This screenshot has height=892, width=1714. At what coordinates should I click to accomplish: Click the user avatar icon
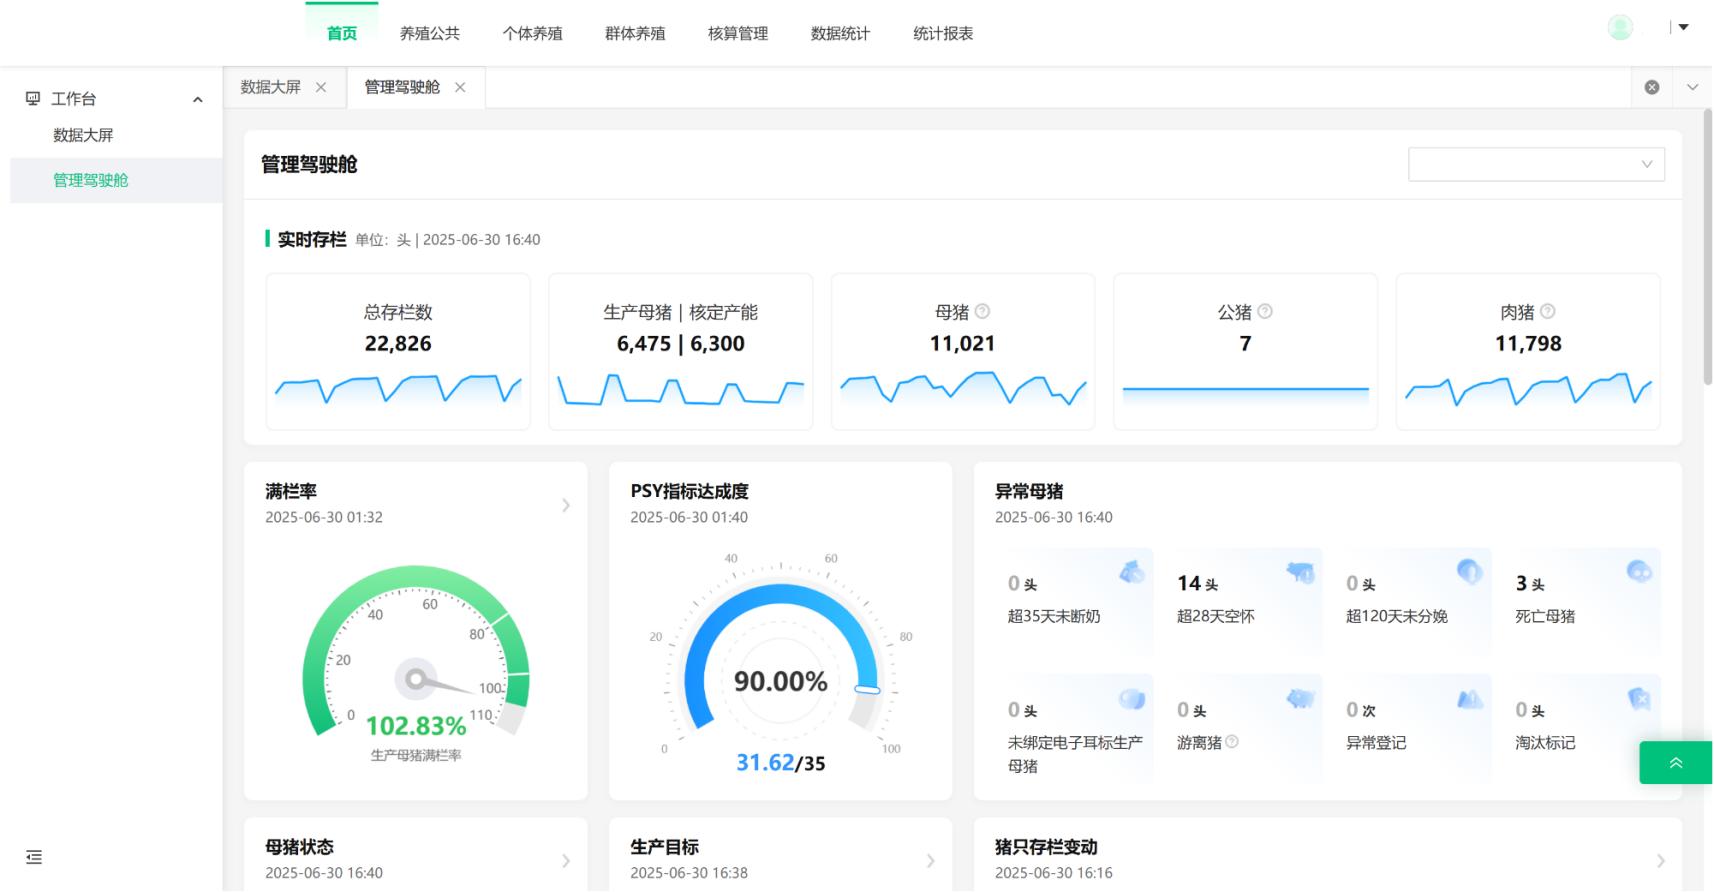(1620, 27)
